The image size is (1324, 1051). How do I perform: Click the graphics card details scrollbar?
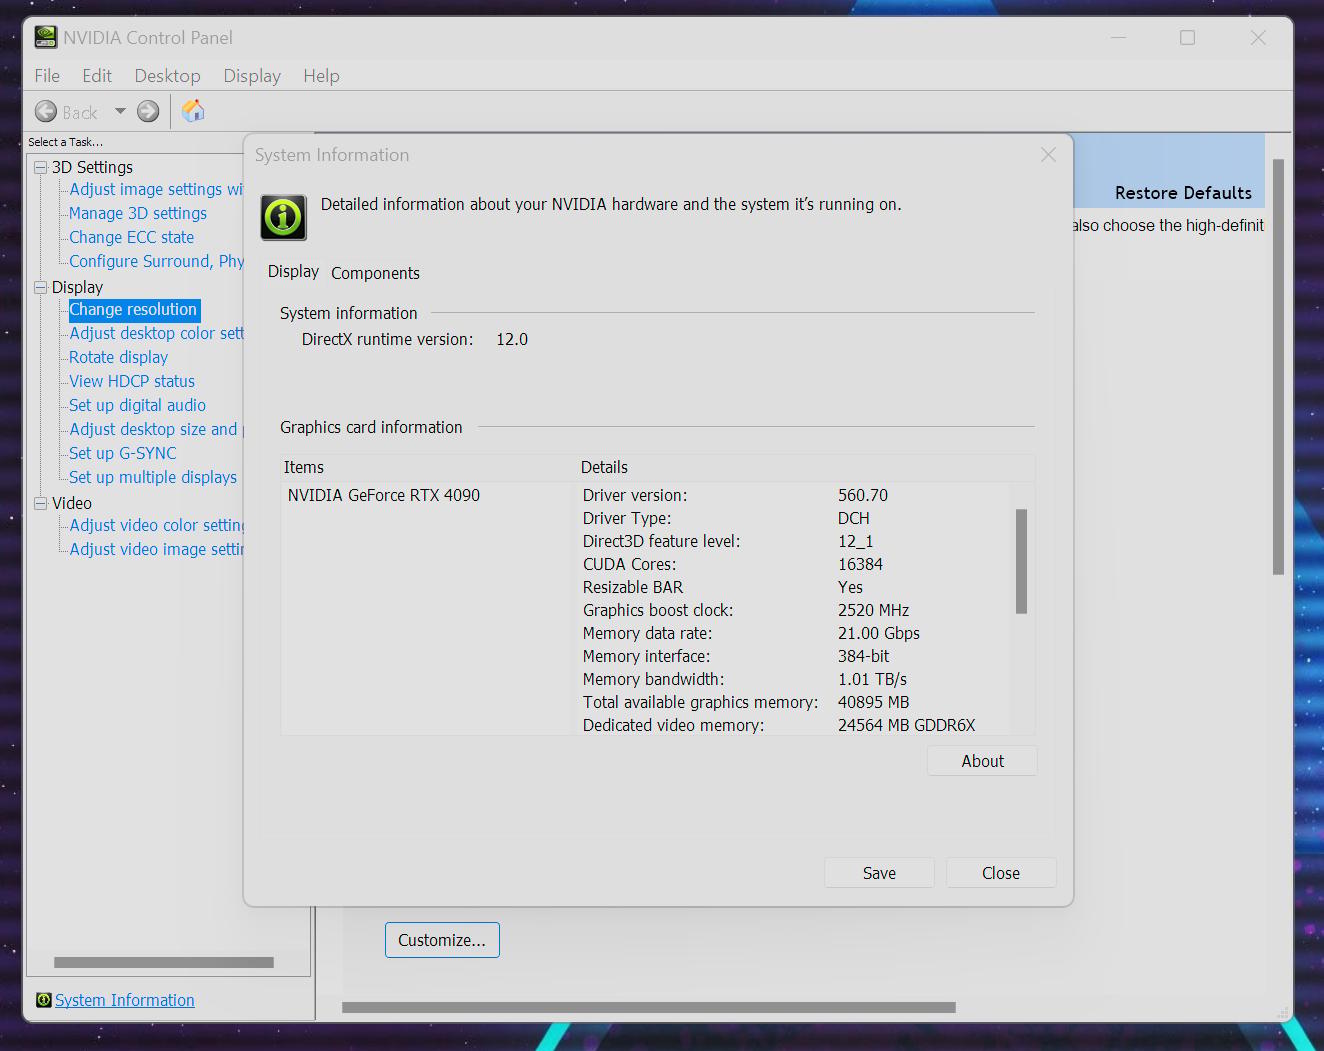click(x=1021, y=561)
